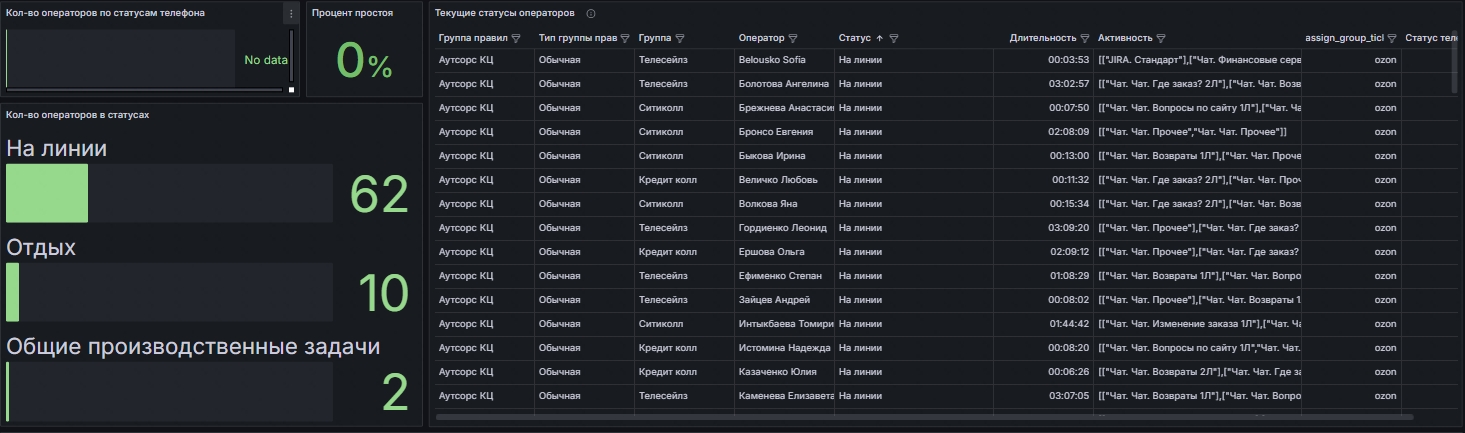Open the filter for the assign_group_ticl column
Image resolution: width=1465 pixels, height=433 pixels.
coord(1392,38)
